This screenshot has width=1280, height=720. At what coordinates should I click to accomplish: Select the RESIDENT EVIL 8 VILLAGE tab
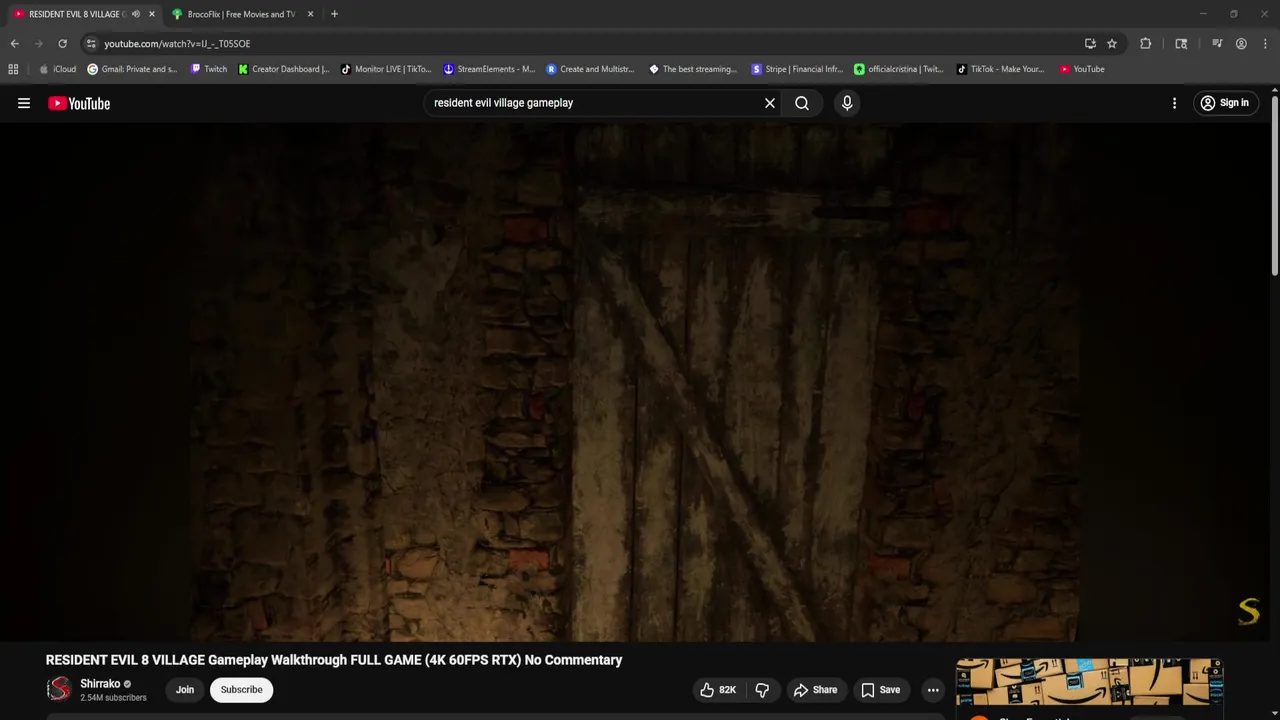pos(75,14)
